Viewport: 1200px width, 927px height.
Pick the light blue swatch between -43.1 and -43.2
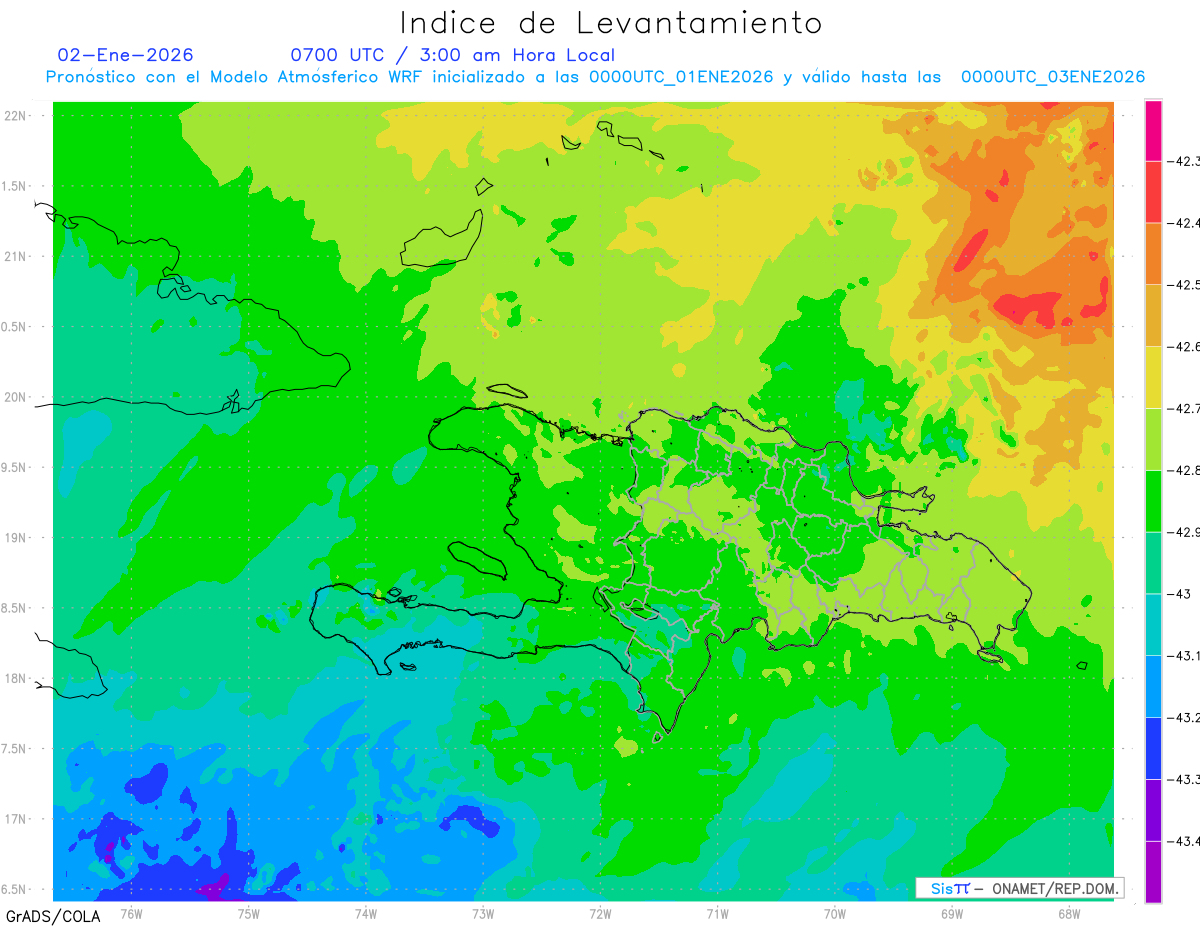[x=1153, y=686]
